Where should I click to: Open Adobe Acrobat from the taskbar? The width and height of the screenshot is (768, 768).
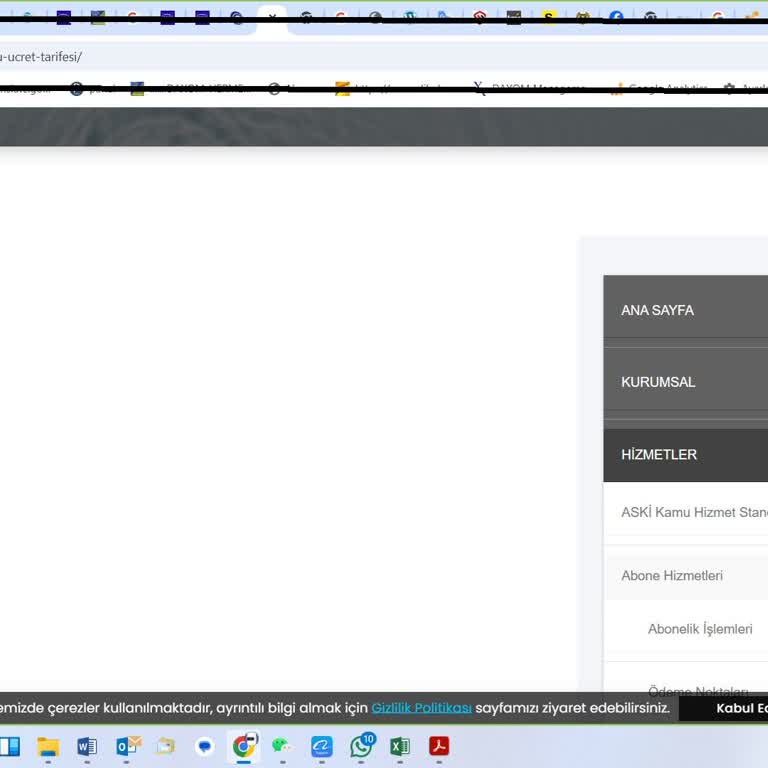click(x=439, y=746)
